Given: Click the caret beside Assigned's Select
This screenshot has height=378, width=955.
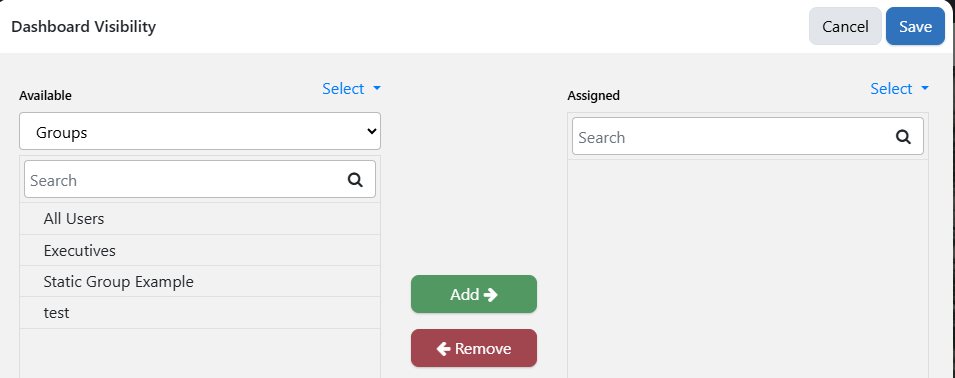Looking at the screenshot, I should [925, 89].
